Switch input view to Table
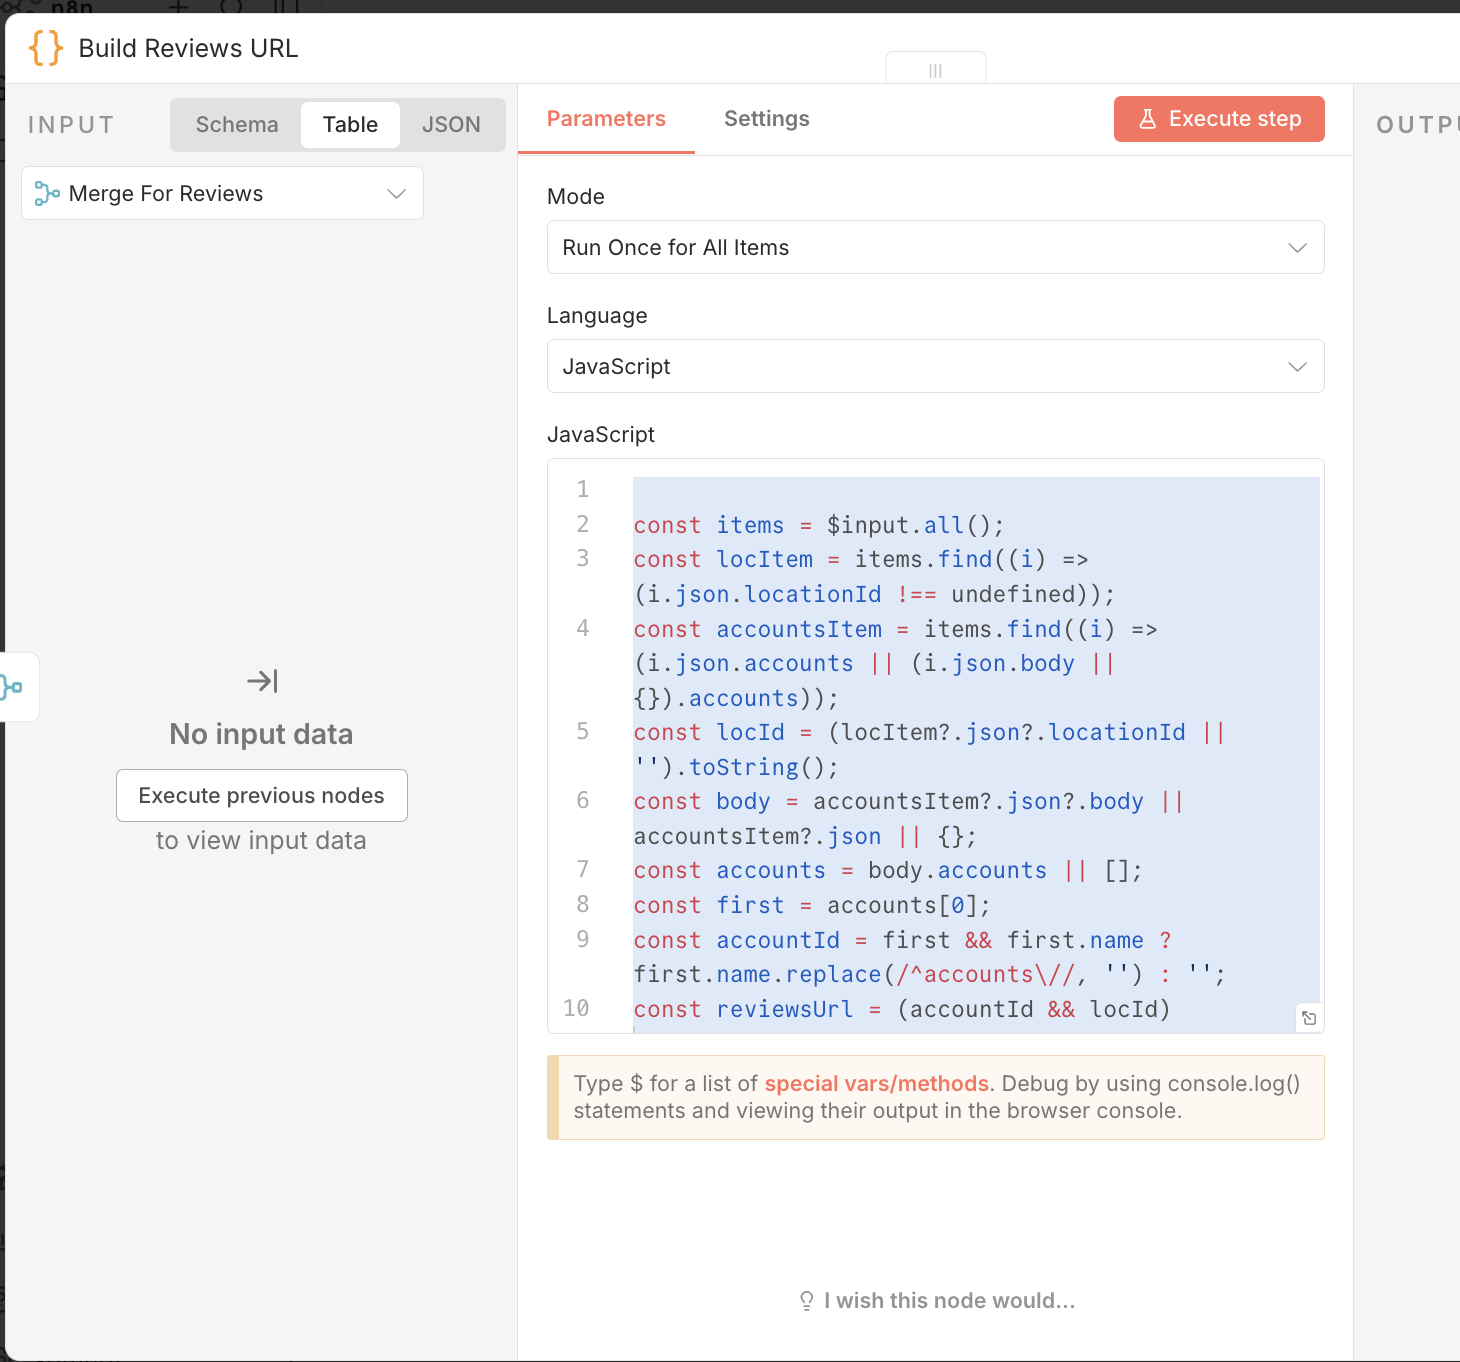Screen dimensions: 1460x1362 (x=350, y=125)
